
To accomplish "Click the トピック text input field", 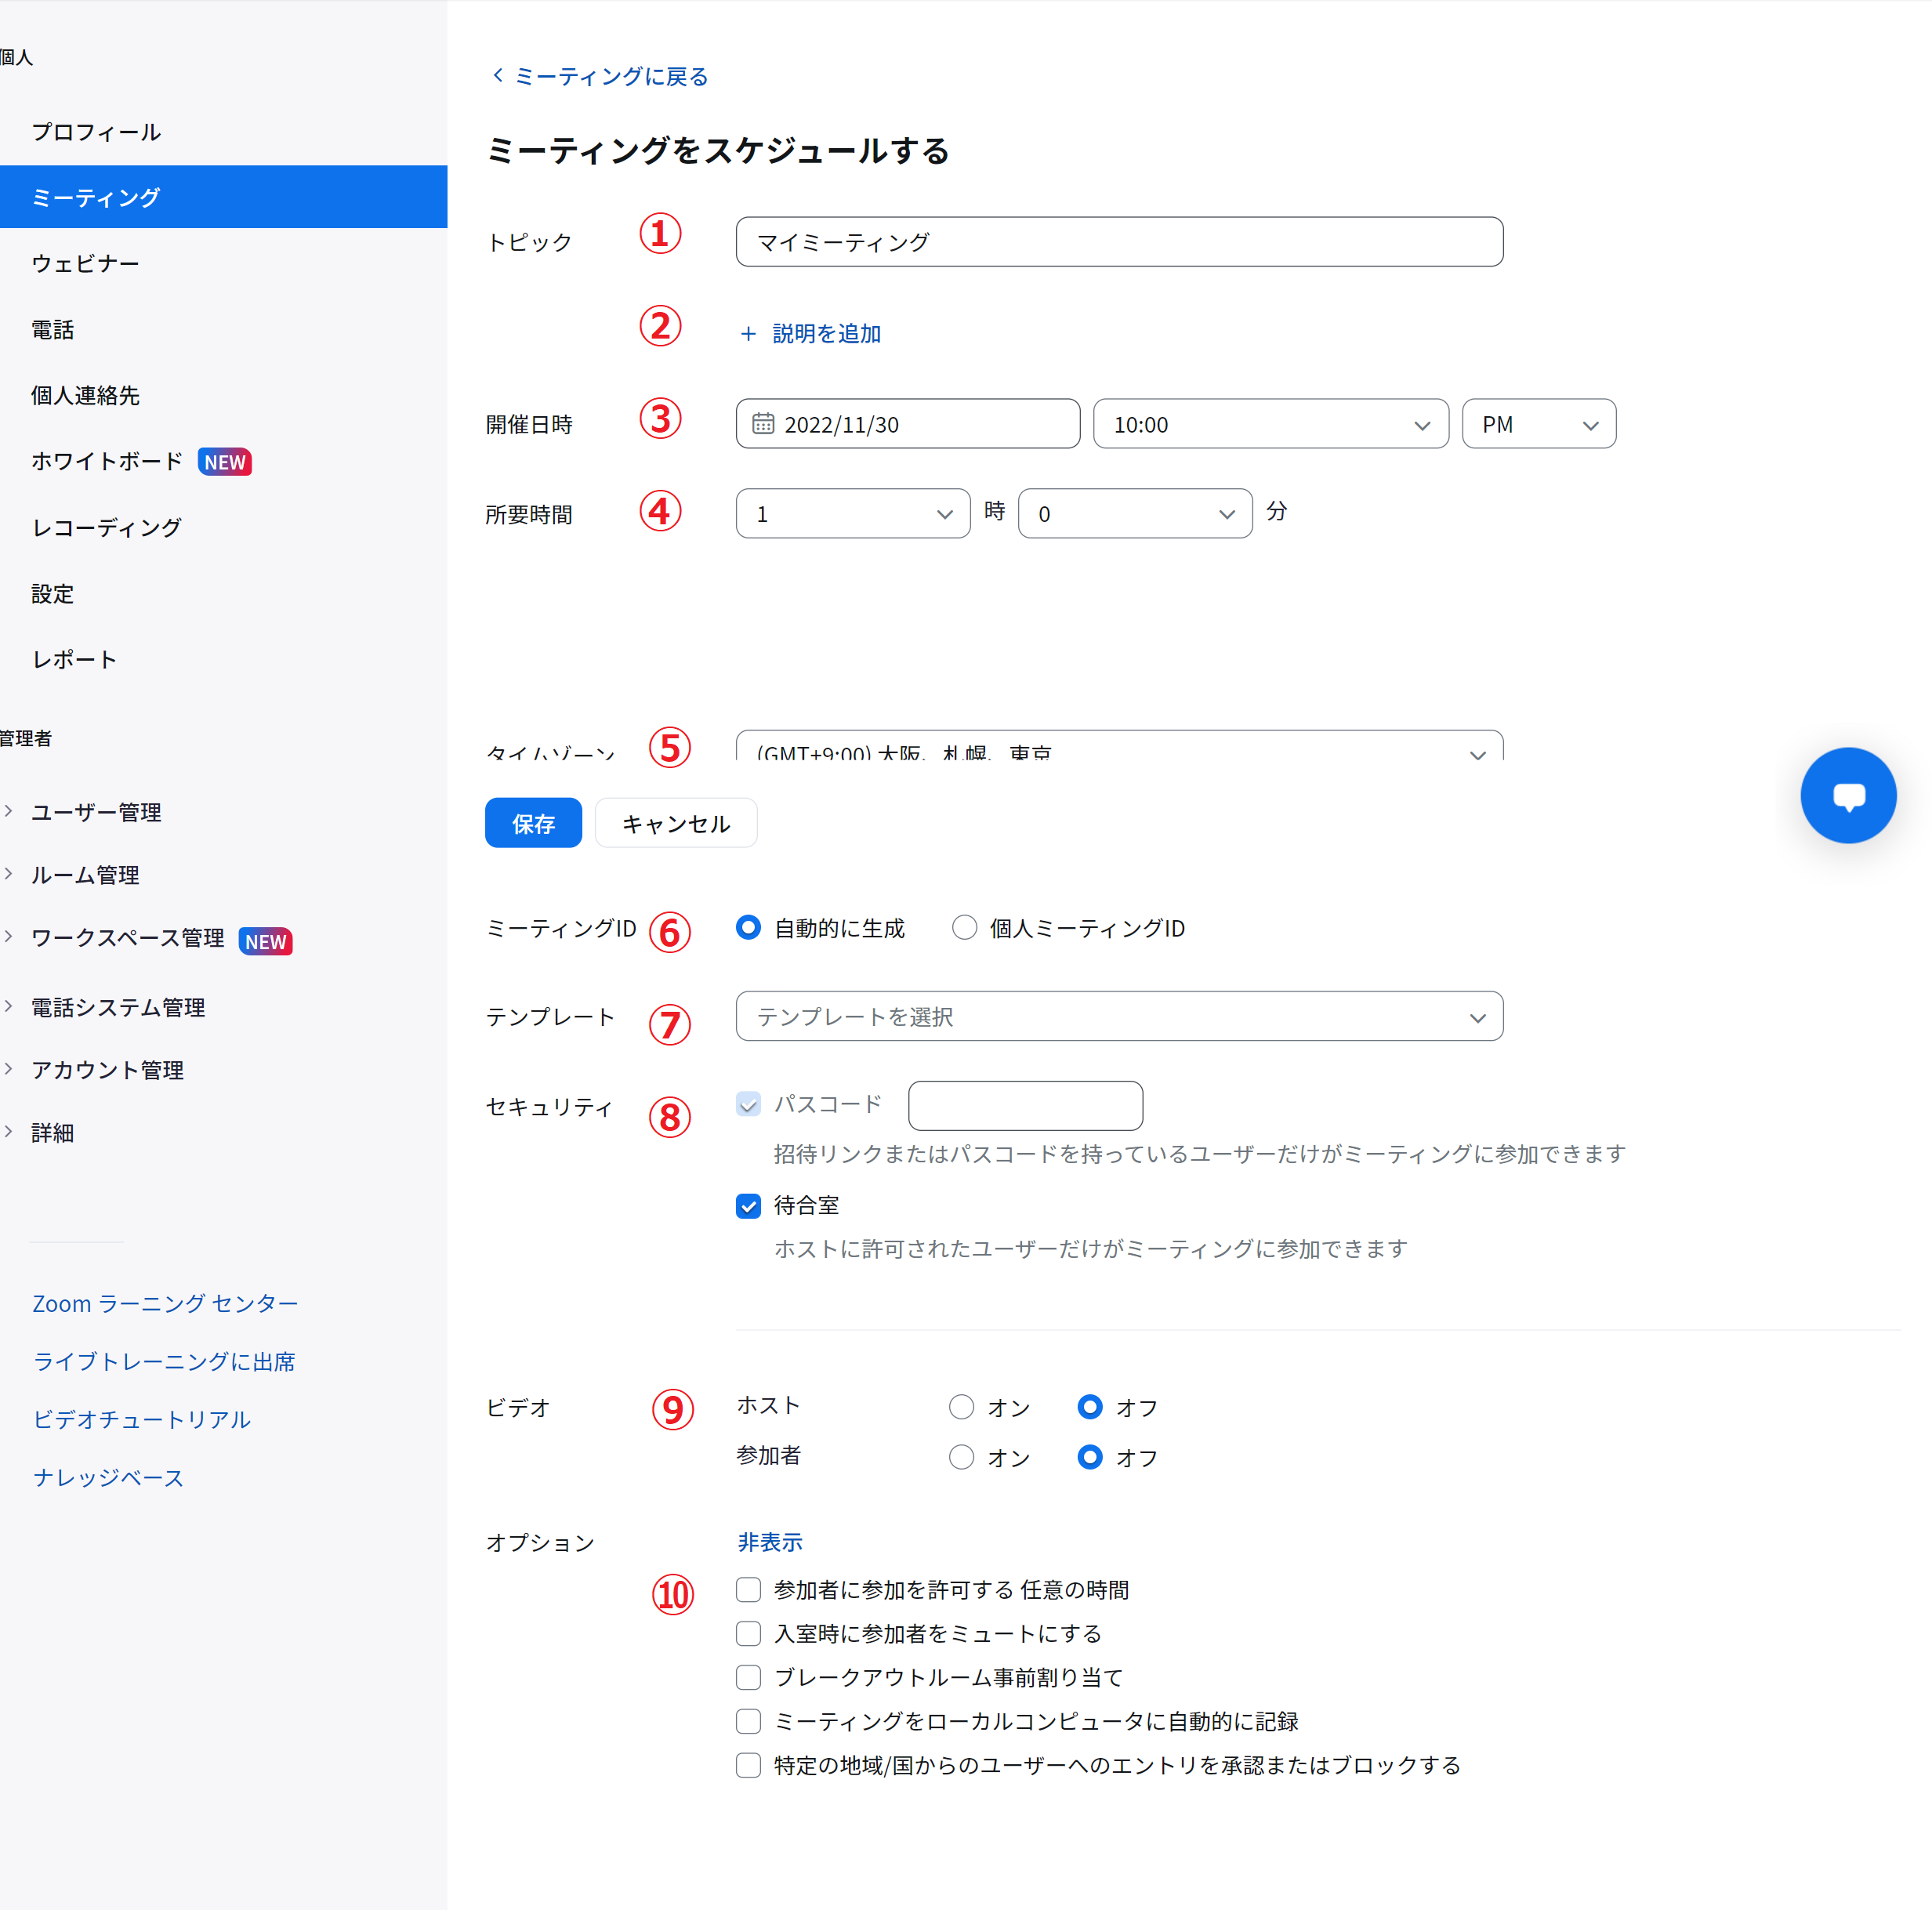I will (1118, 242).
